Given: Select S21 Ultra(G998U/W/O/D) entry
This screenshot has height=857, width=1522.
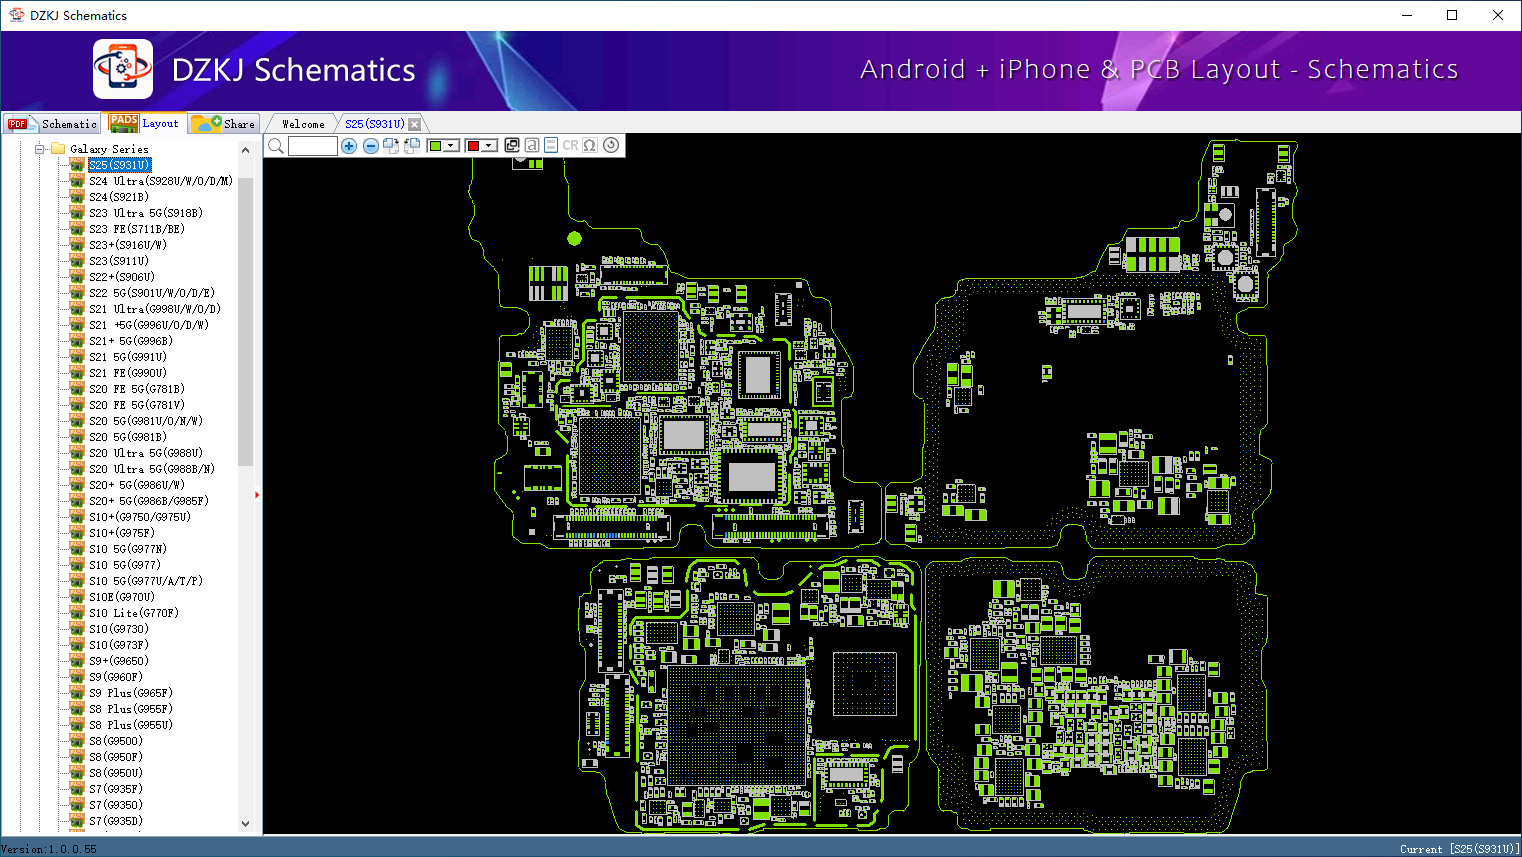Looking at the screenshot, I should [x=155, y=309].
